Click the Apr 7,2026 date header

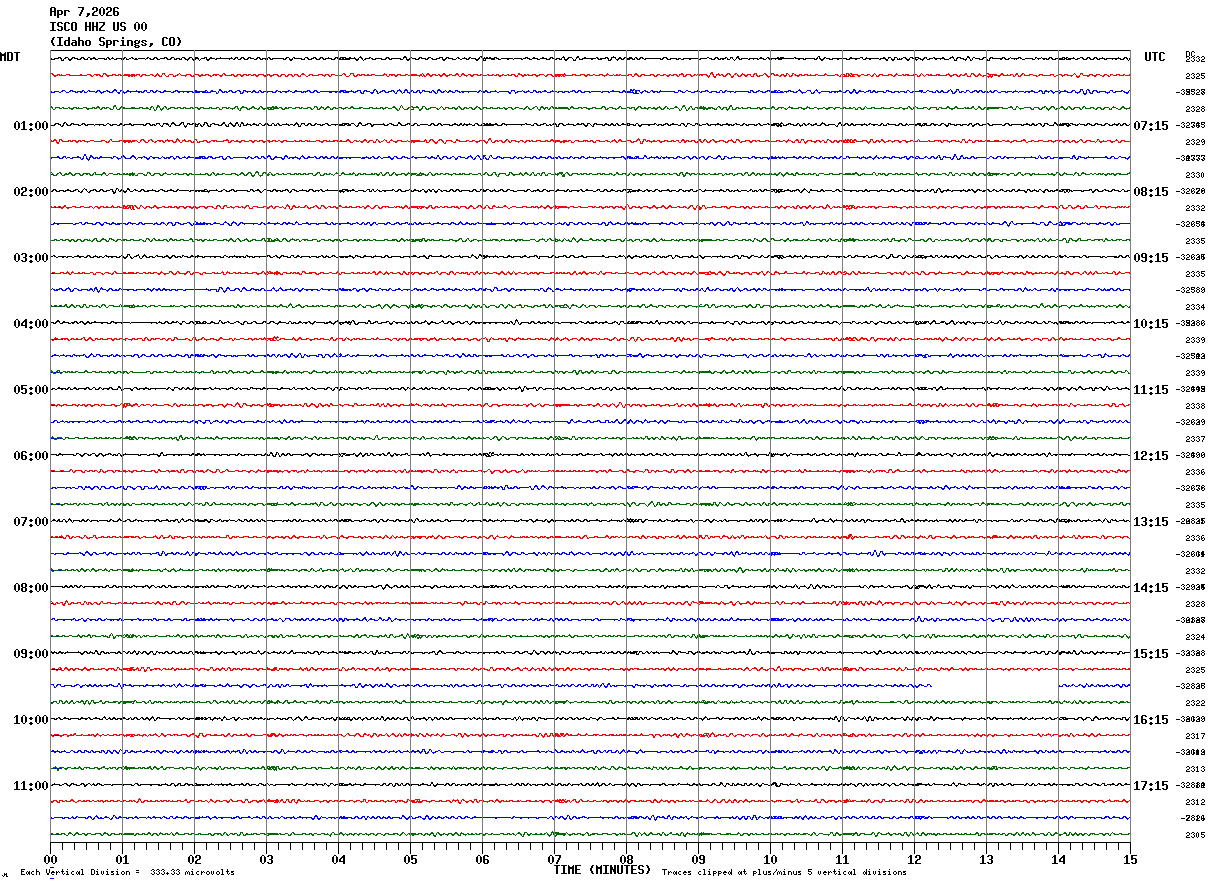pos(84,12)
